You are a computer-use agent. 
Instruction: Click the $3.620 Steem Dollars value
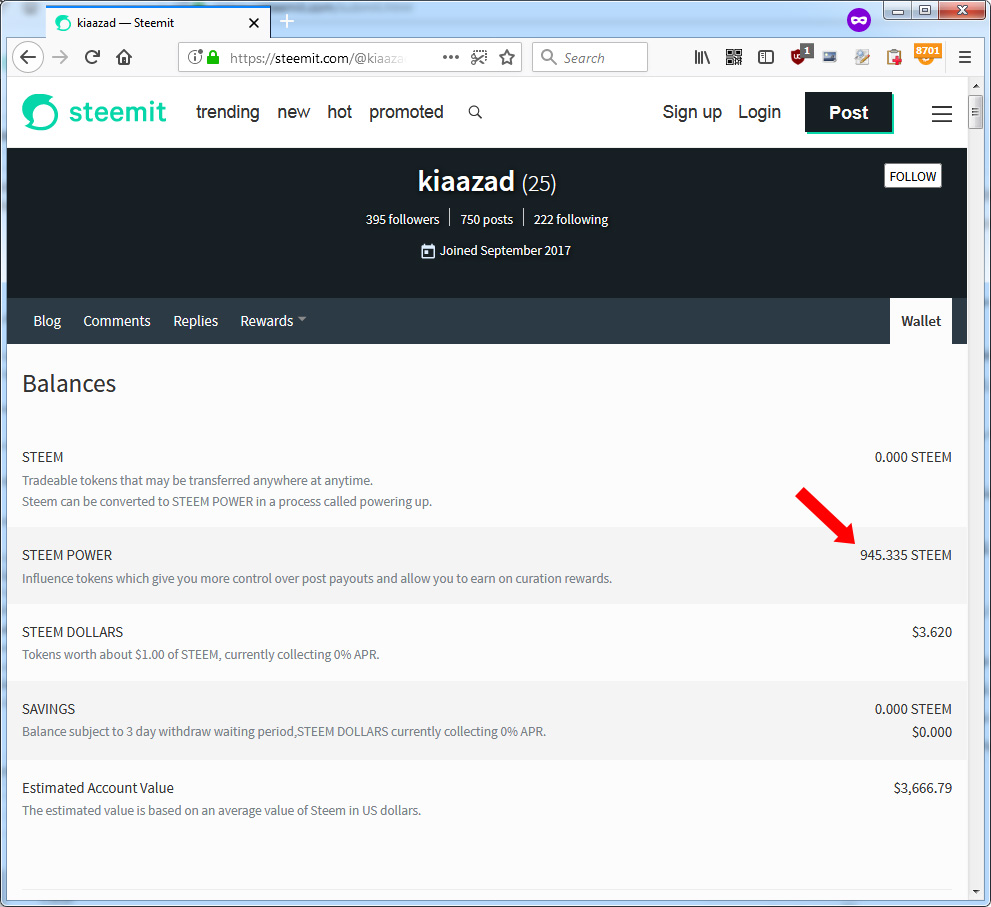click(x=932, y=632)
